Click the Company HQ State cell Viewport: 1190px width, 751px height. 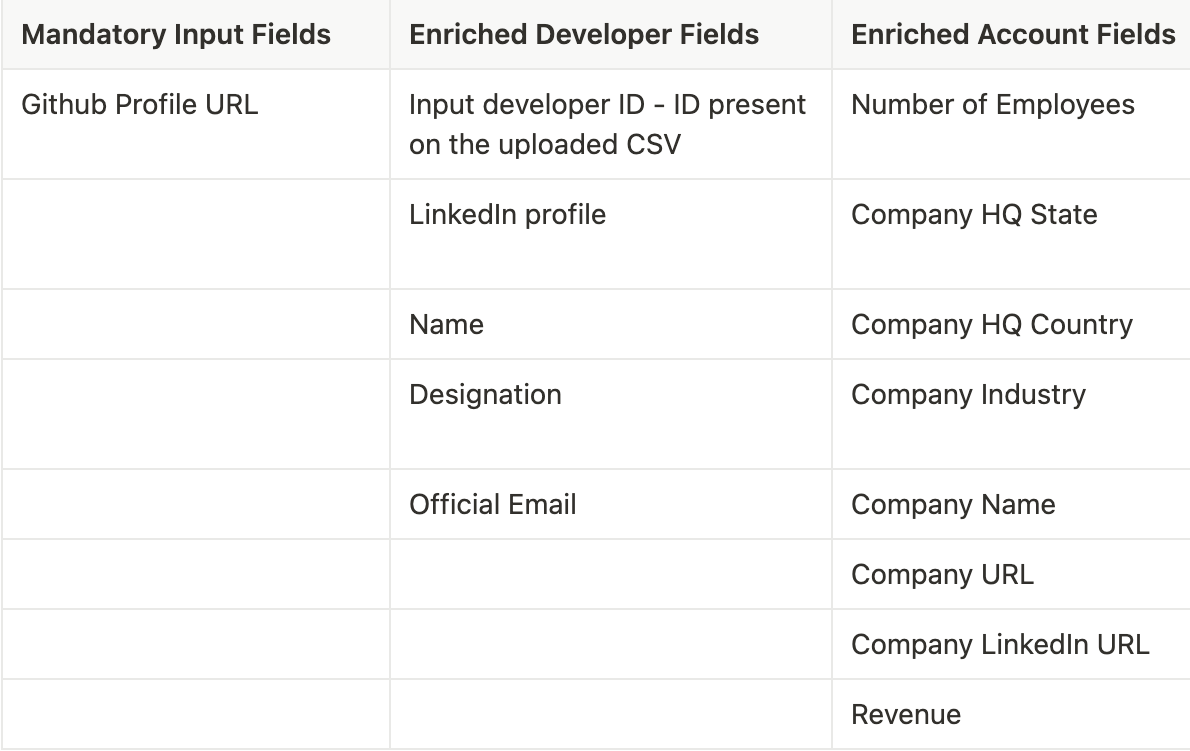(974, 215)
